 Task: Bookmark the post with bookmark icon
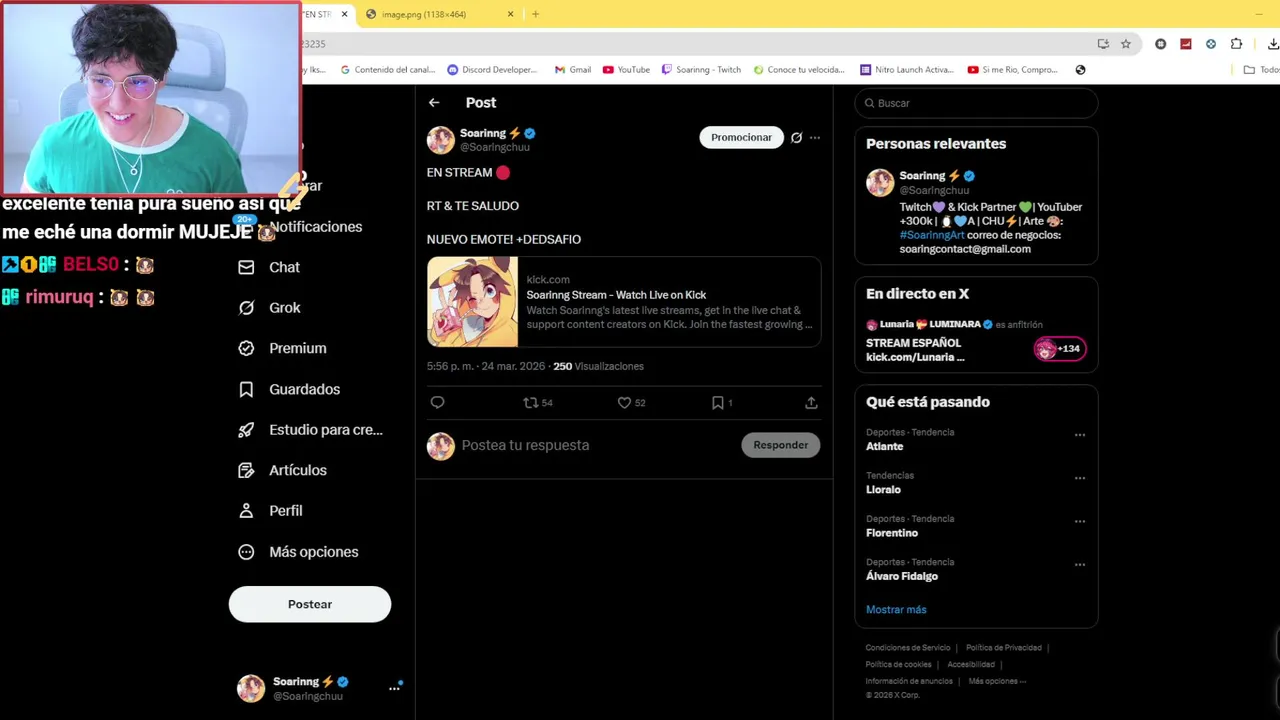pos(717,403)
